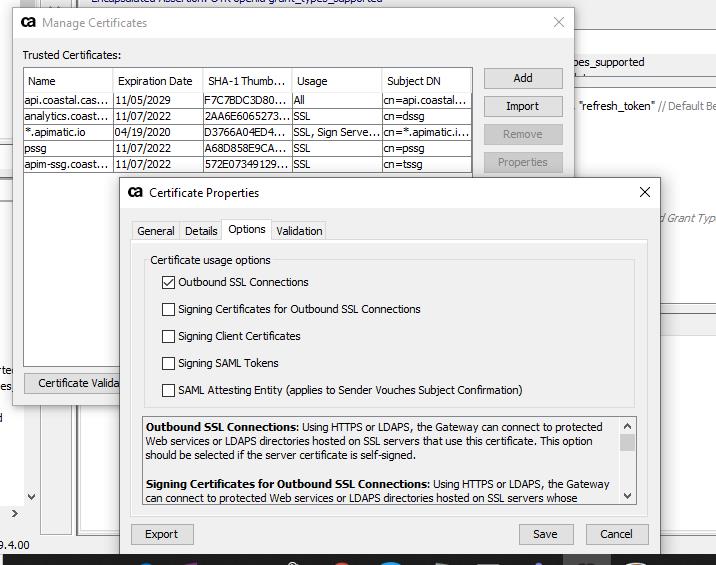This screenshot has height=565, width=716.
Task: Click the cn=tssg subject cell
Action: pos(426,164)
